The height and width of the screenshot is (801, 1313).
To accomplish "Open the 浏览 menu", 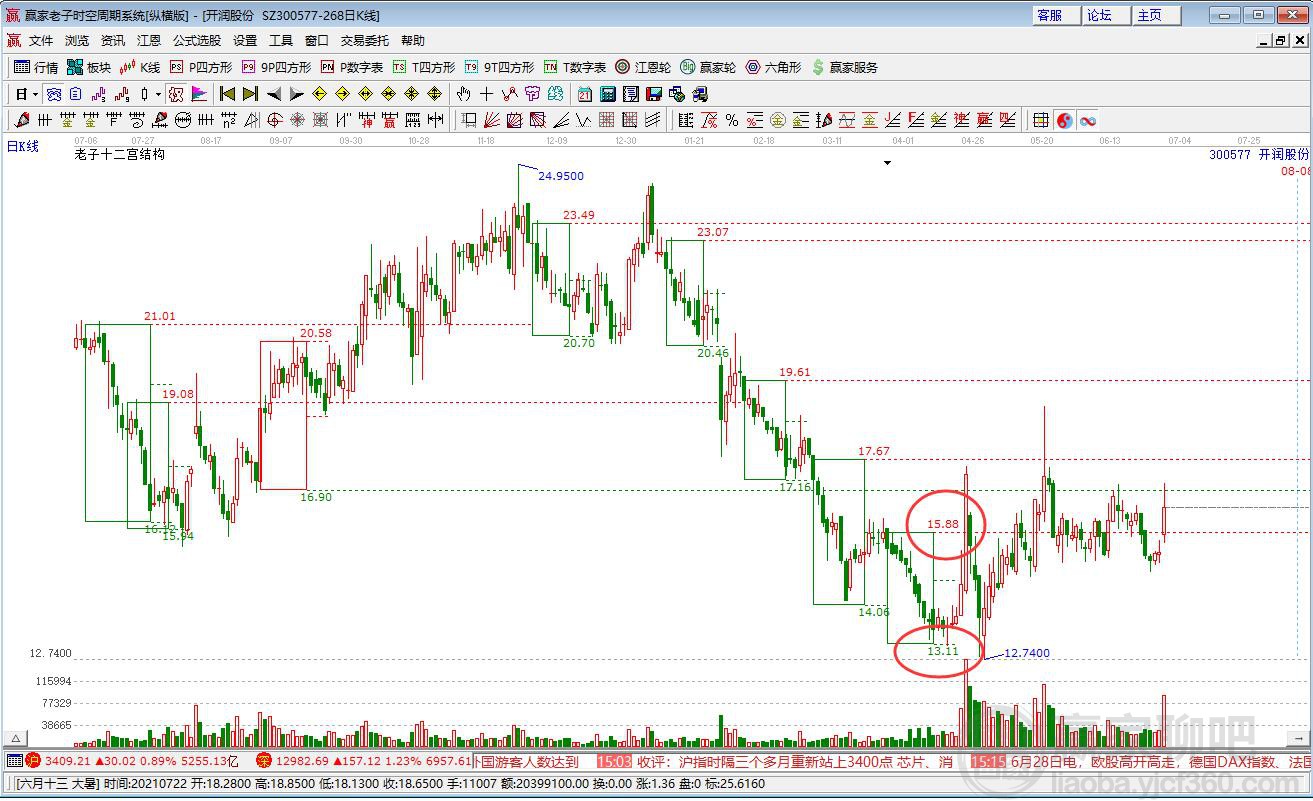I will [77, 41].
